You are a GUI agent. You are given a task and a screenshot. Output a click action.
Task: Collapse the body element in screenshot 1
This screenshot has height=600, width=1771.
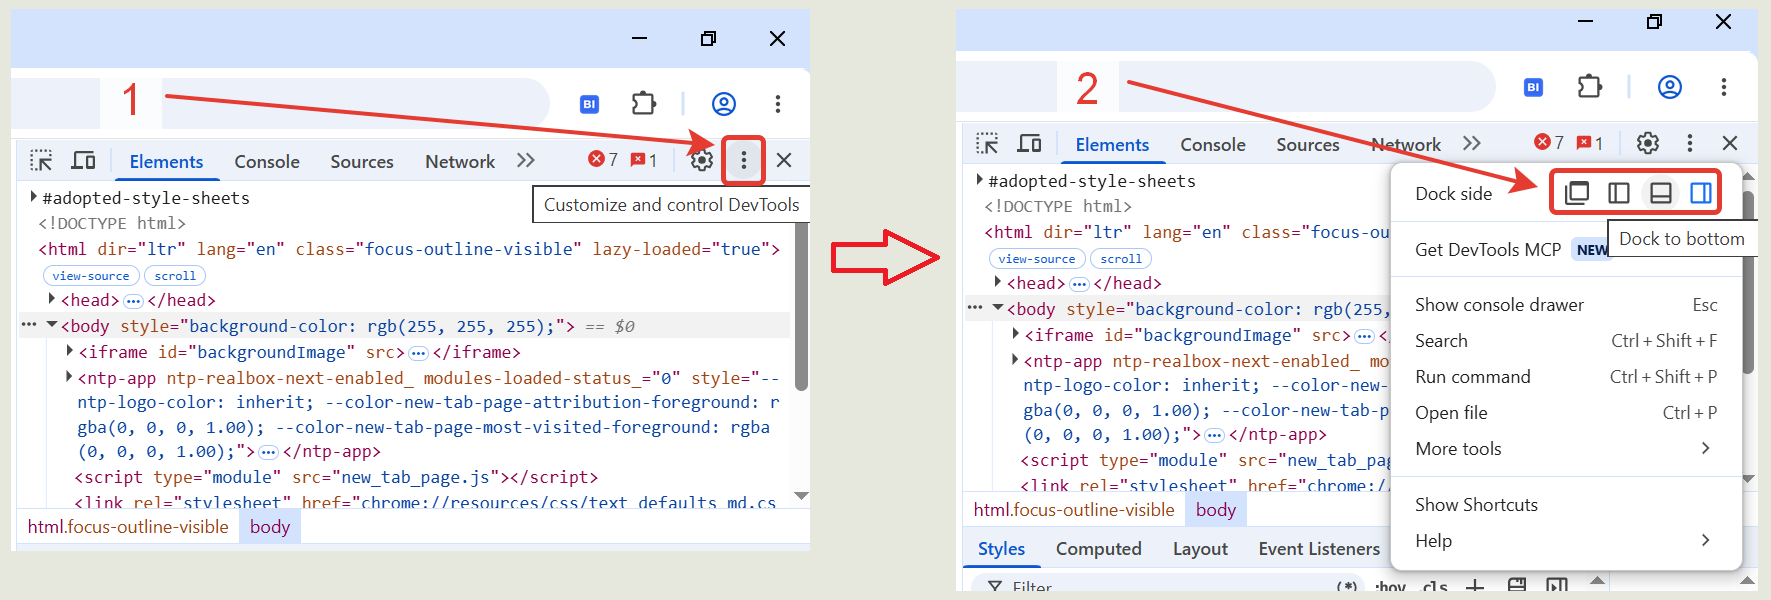click(52, 325)
